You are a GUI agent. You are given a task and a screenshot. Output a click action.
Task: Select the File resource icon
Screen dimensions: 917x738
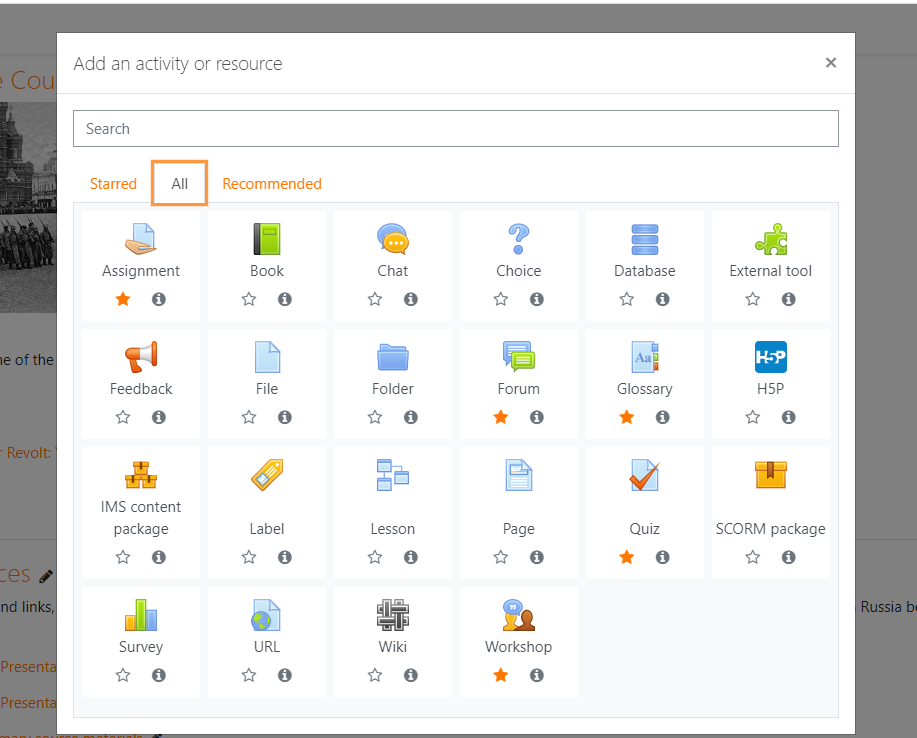[267, 357]
